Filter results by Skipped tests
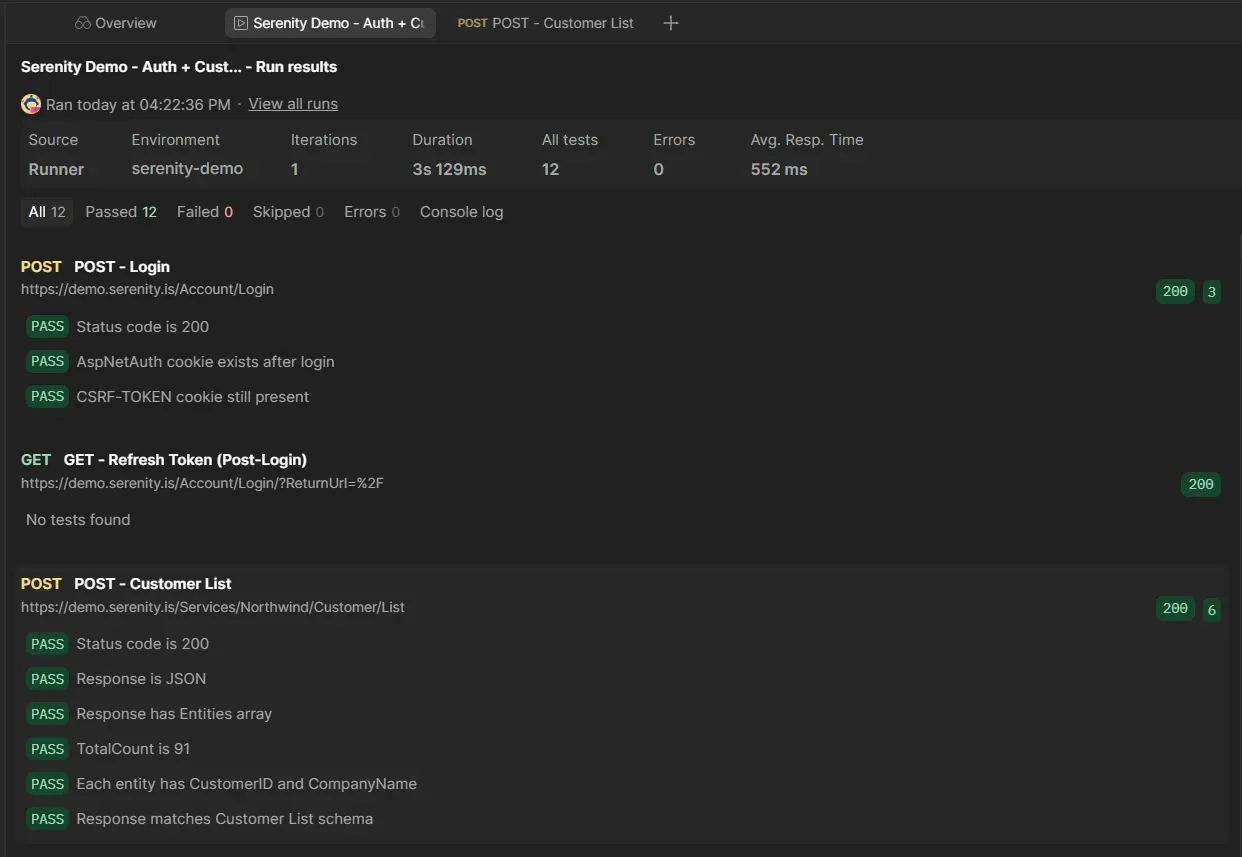1242x857 pixels. click(288, 212)
